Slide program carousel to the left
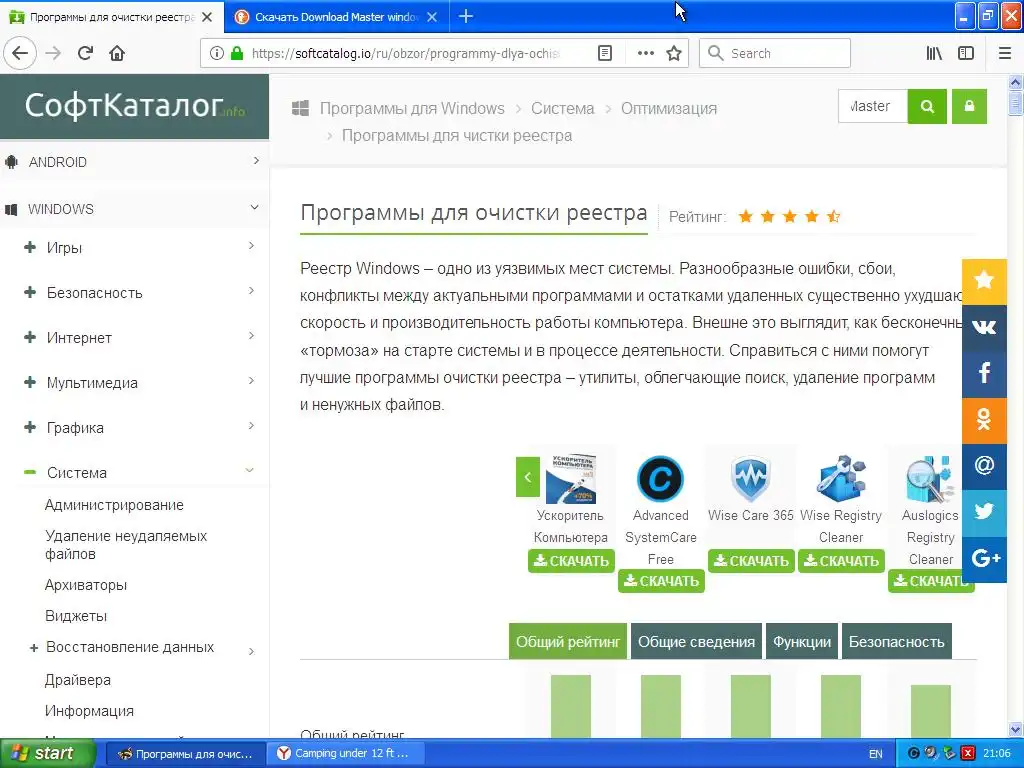Image resolution: width=1024 pixels, height=768 pixels. (x=528, y=477)
